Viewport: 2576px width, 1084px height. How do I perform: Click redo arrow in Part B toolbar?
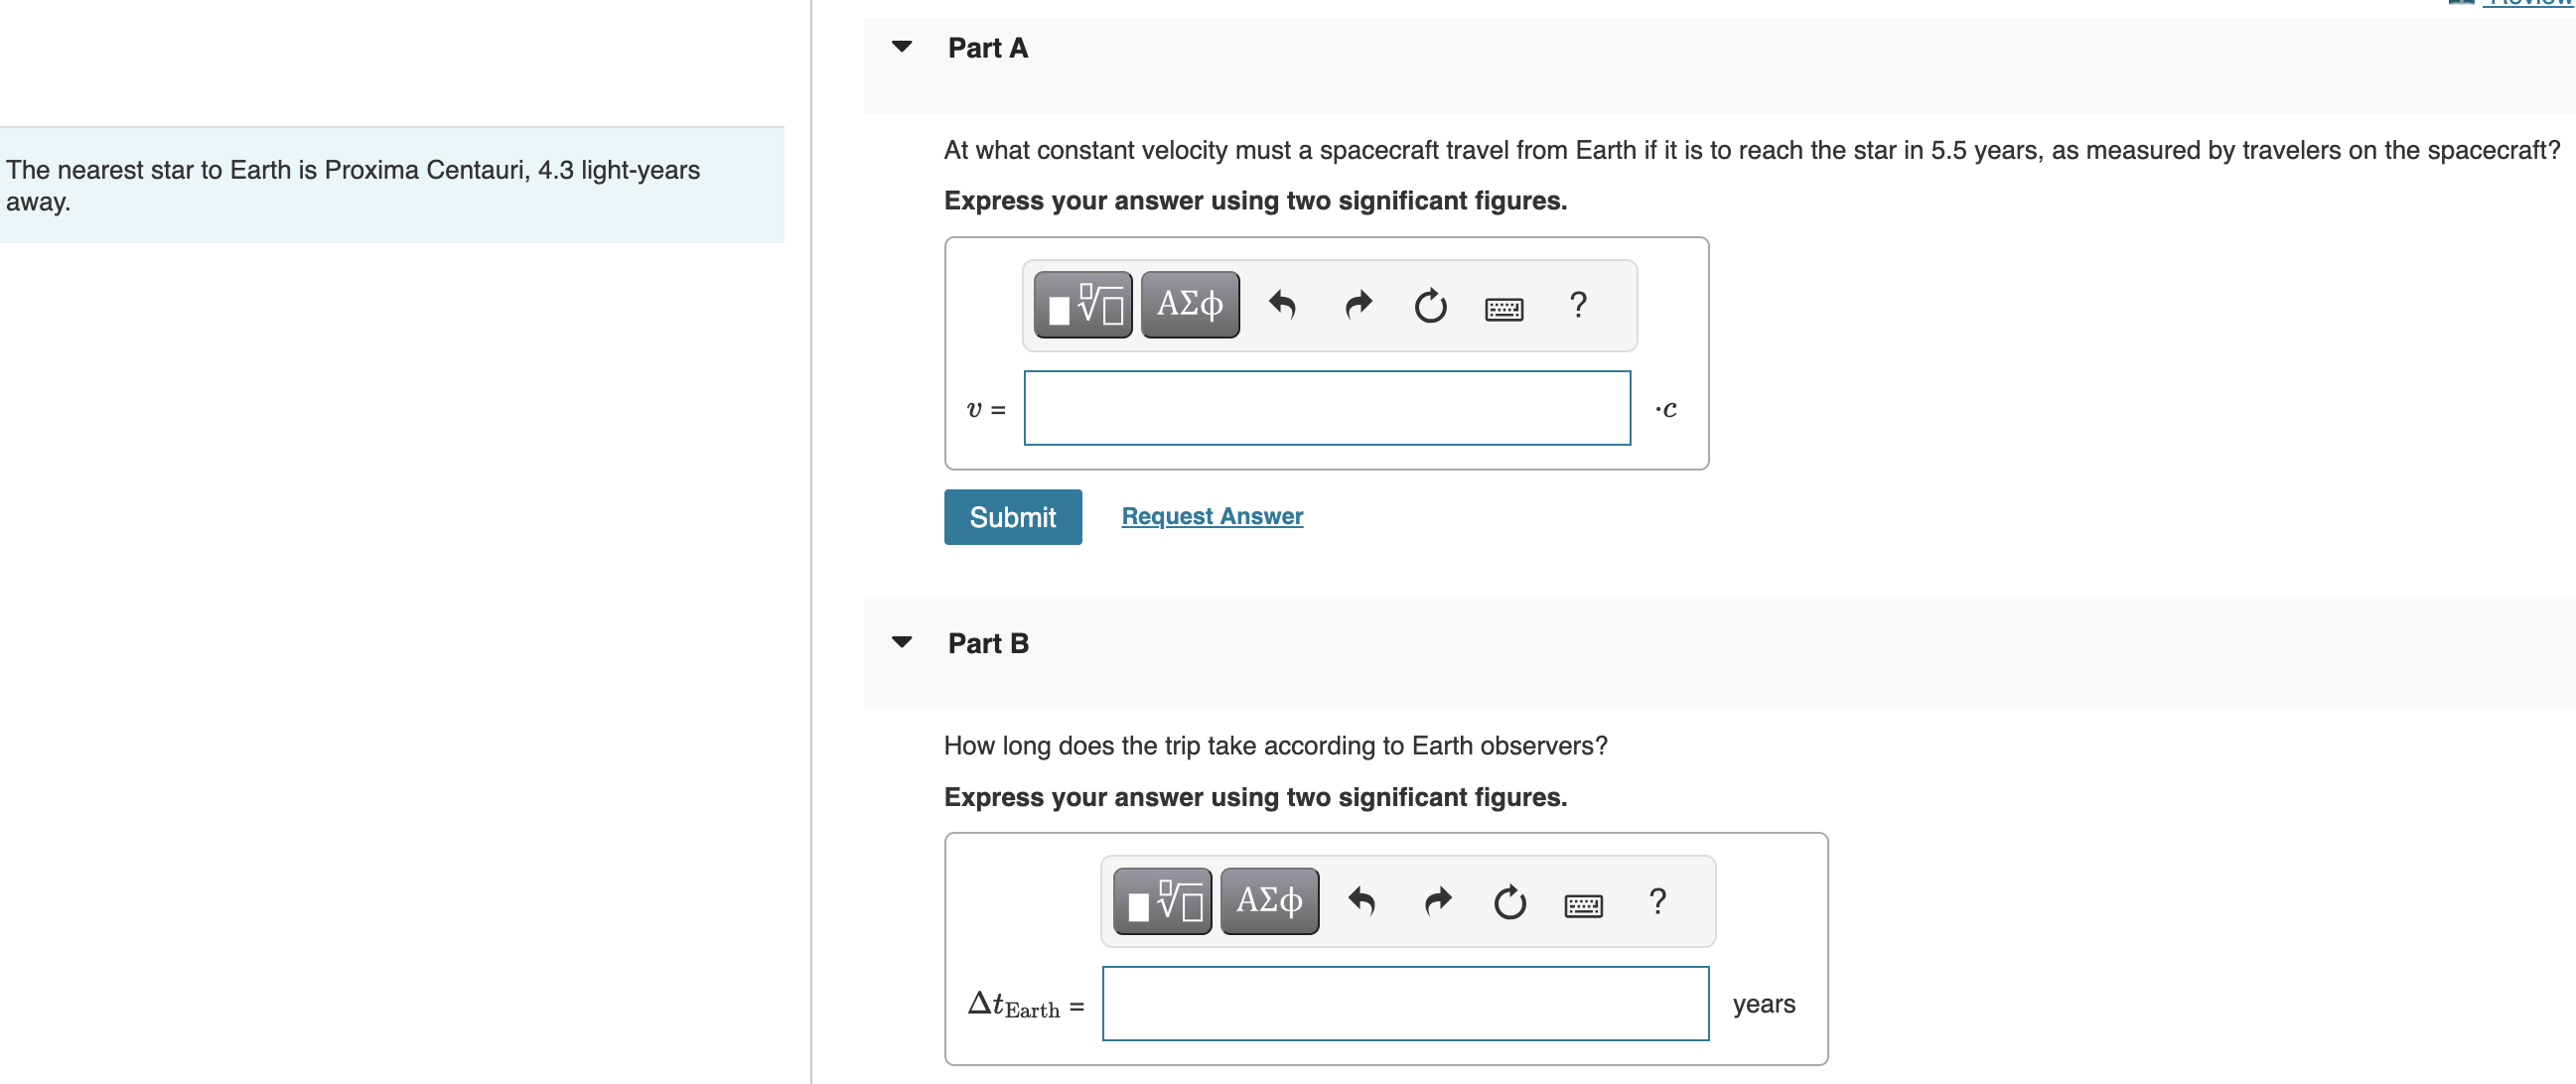coord(1437,901)
